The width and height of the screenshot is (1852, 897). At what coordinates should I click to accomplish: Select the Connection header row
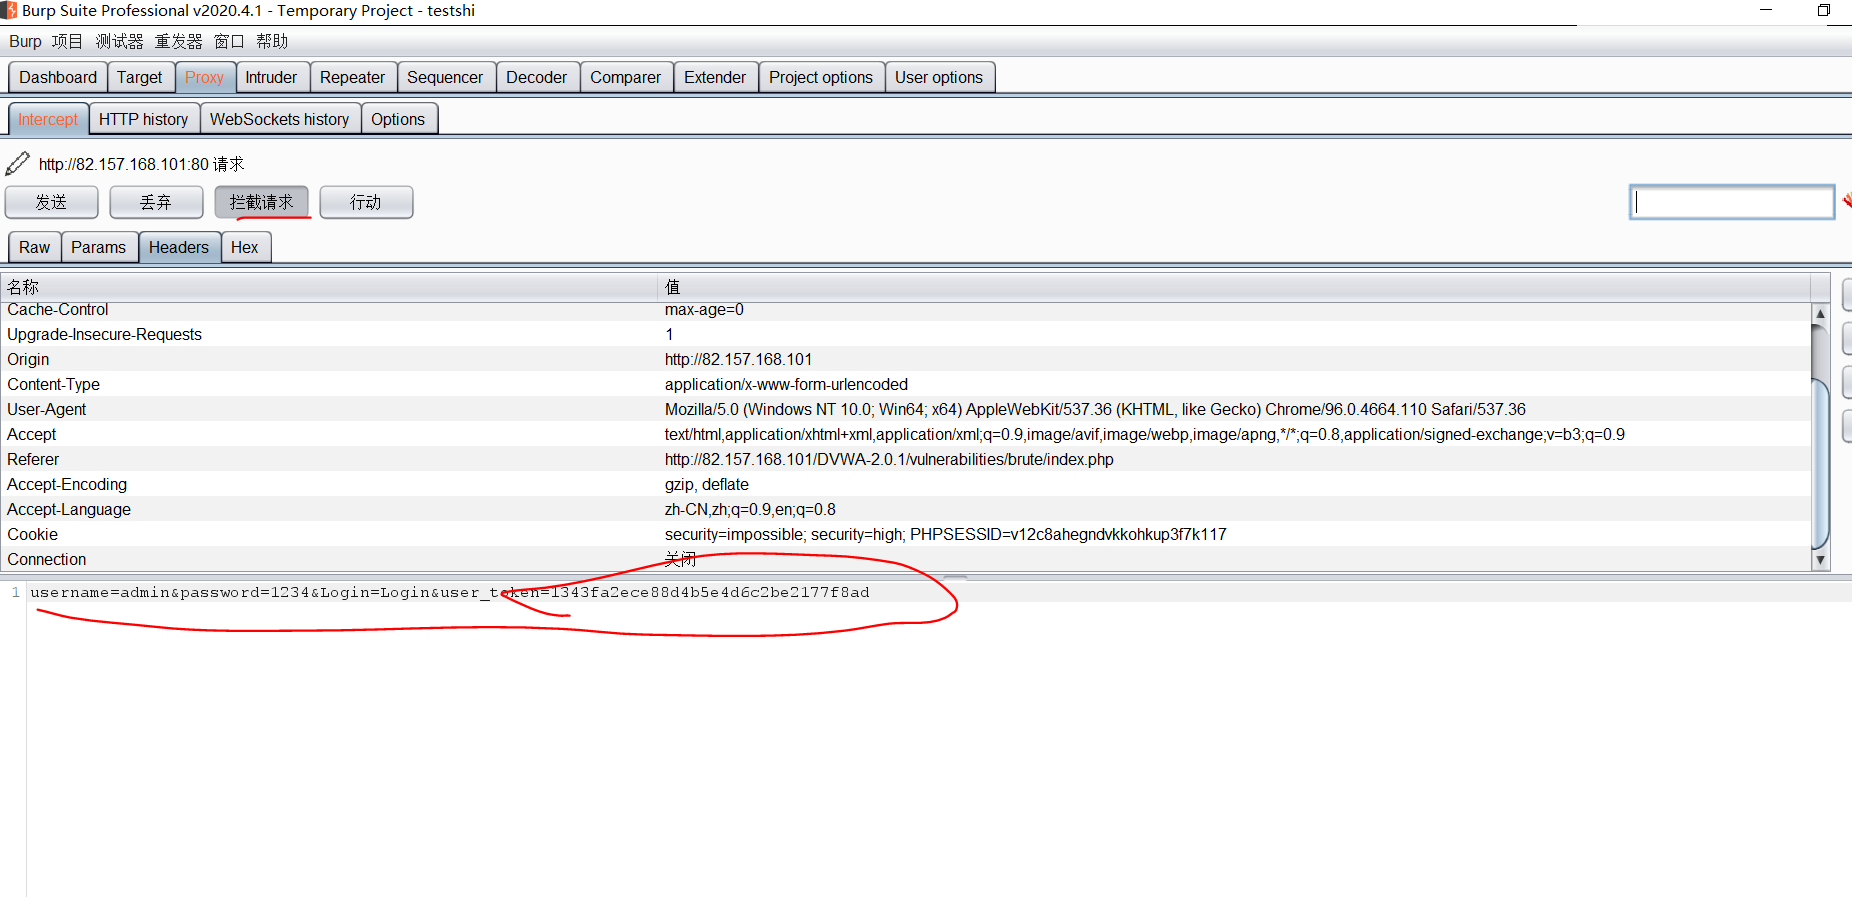click(x=905, y=559)
